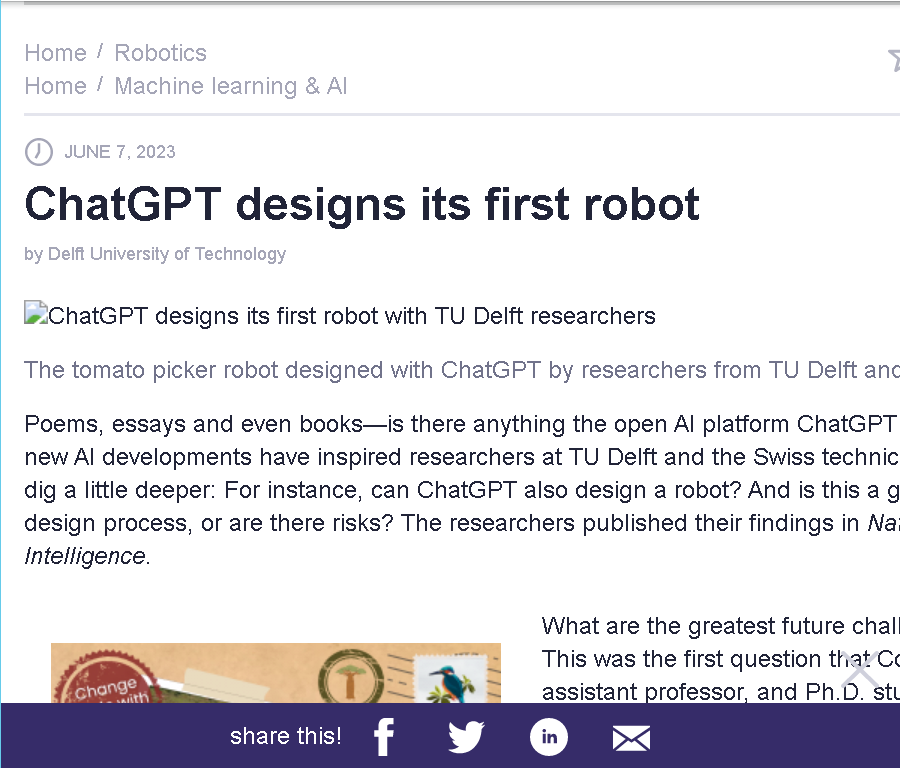
Task: Open the Change stamp advertisement banner
Action: (276, 673)
